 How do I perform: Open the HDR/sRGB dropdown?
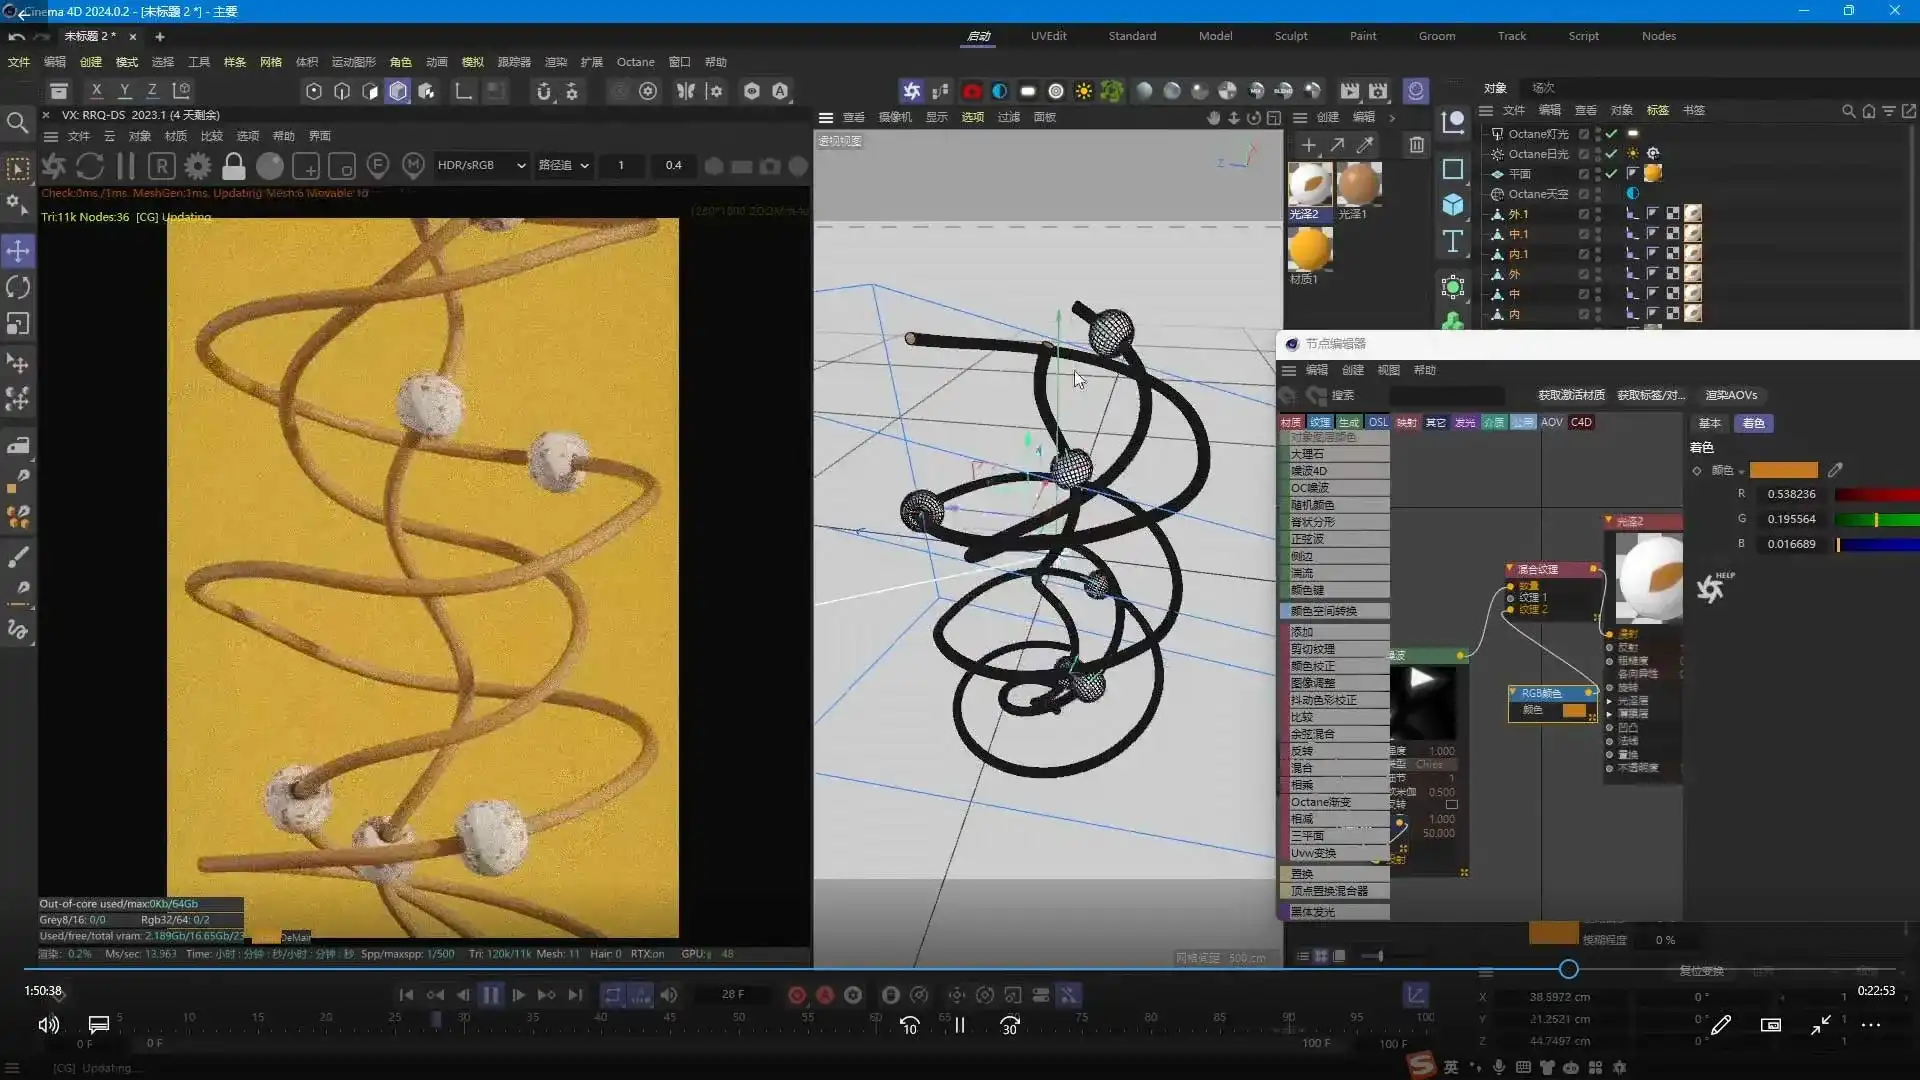pyautogui.click(x=481, y=166)
